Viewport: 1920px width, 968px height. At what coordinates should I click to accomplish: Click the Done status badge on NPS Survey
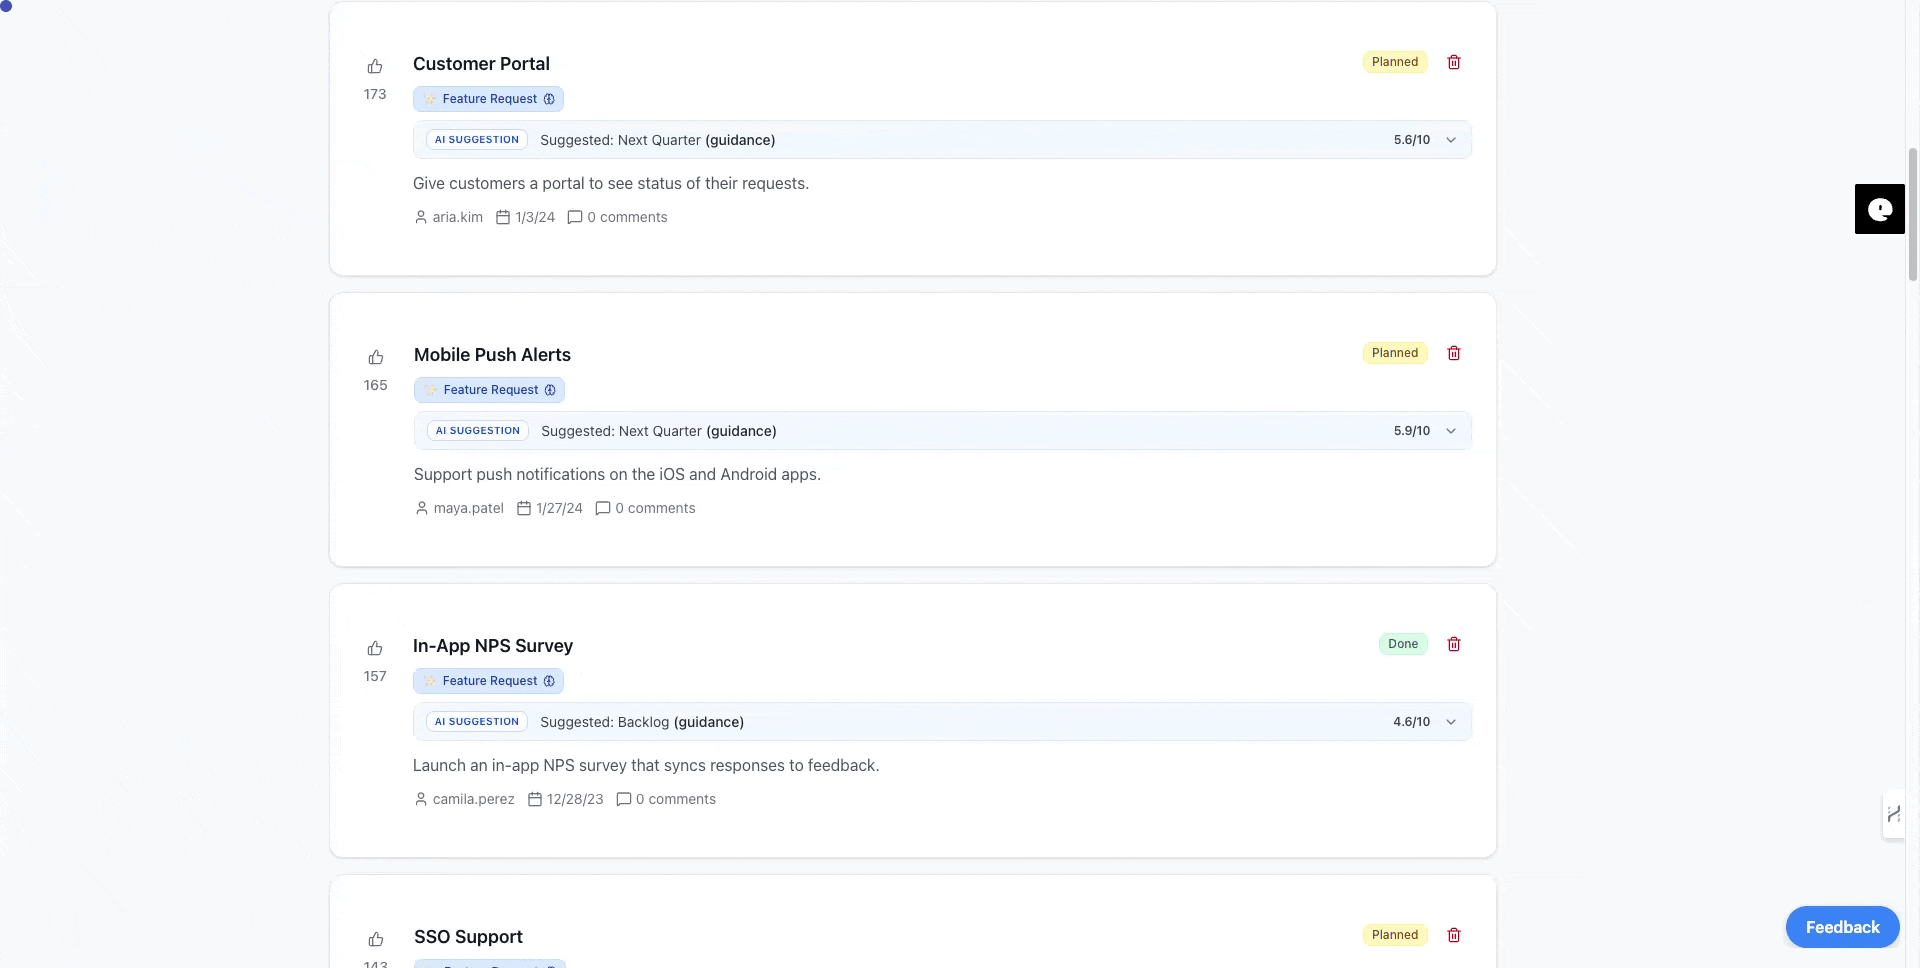pos(1402,644)
